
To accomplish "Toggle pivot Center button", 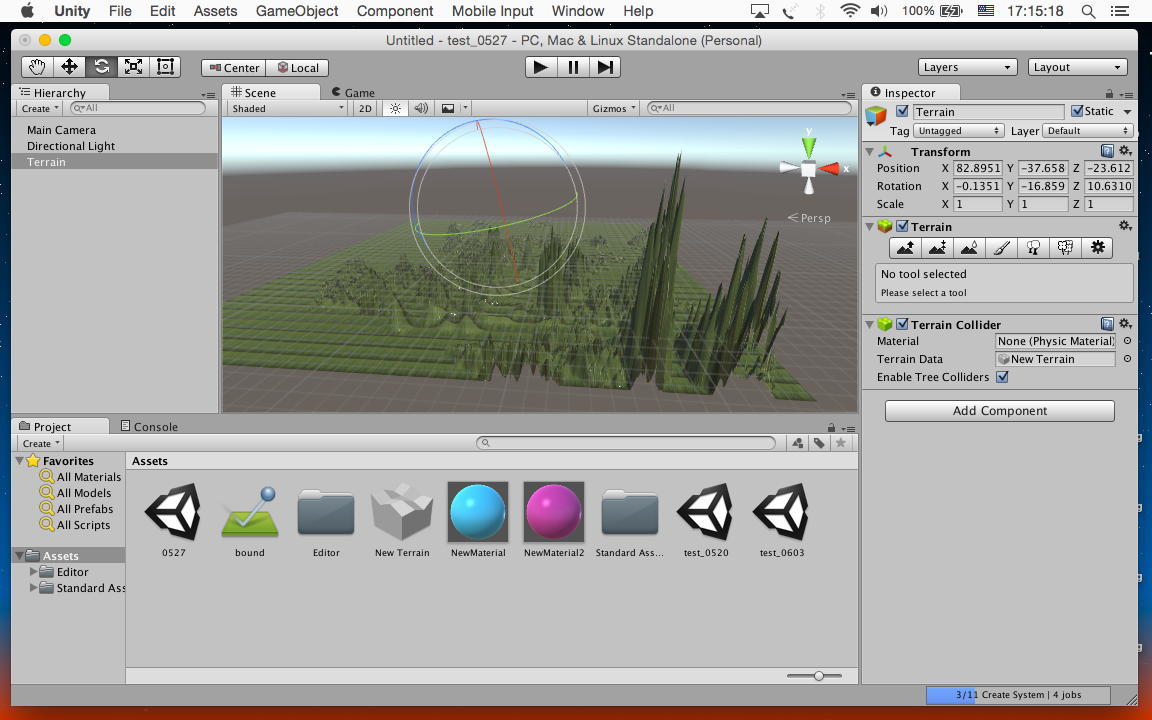I will [x=234, y=68].
